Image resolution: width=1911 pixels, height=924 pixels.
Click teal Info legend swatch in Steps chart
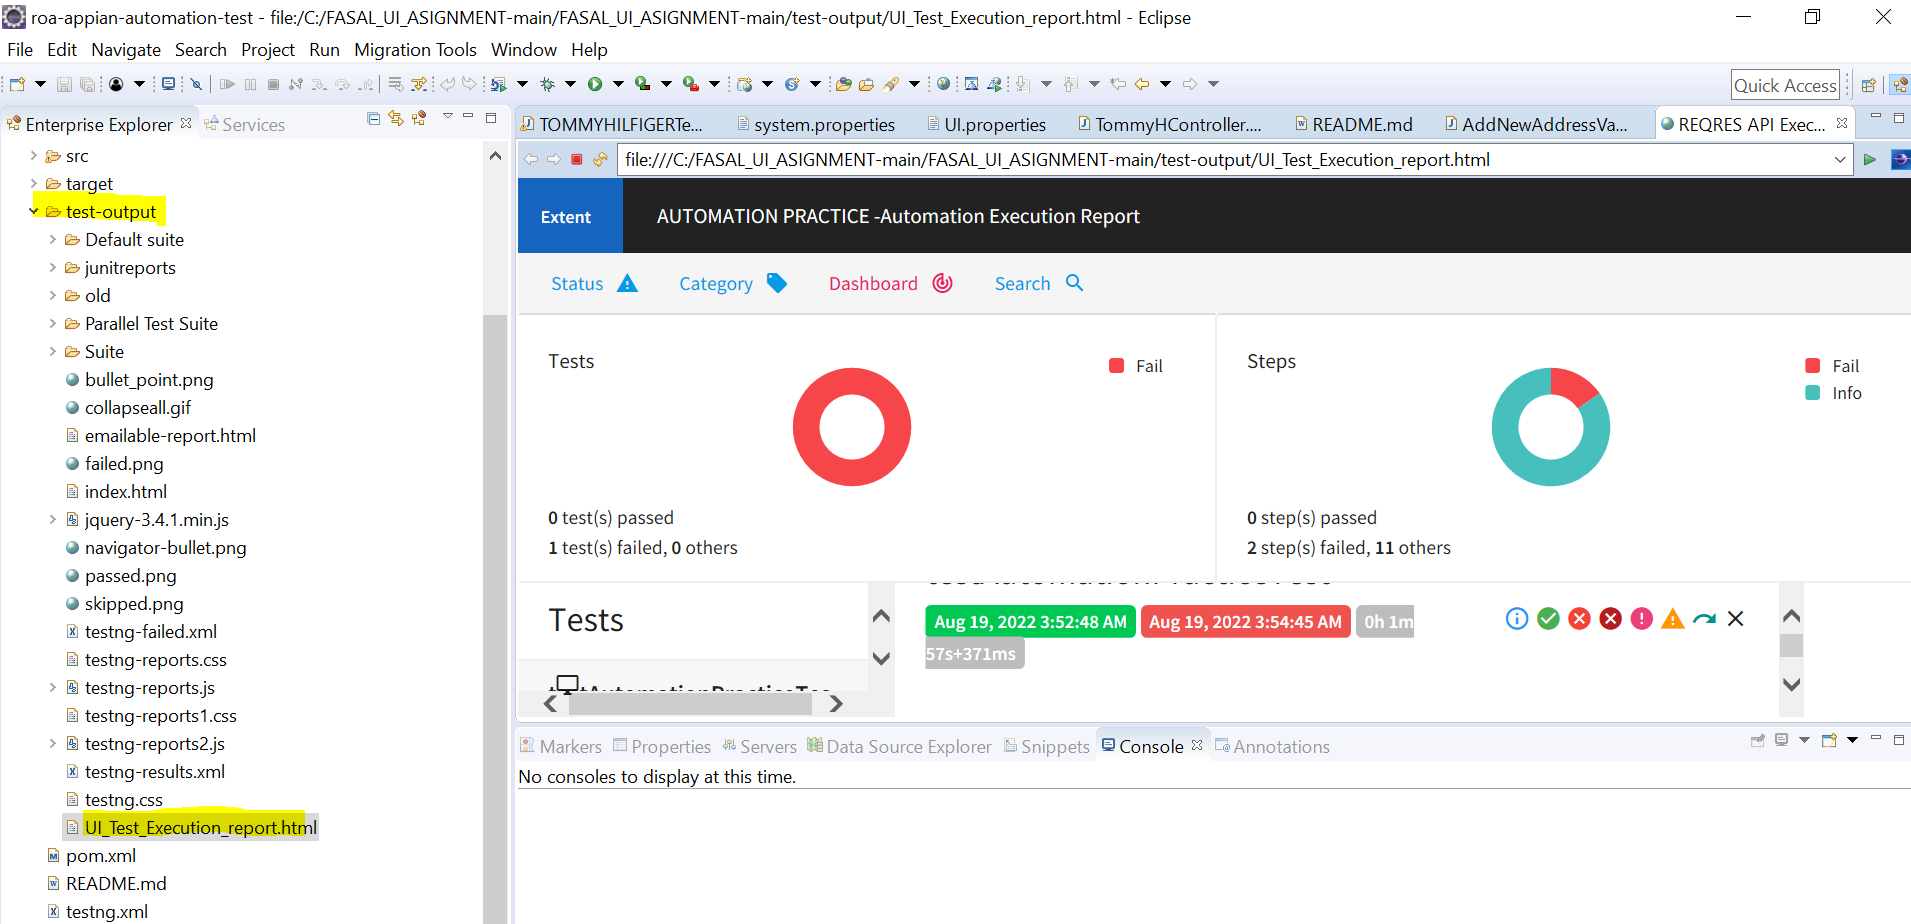(1812, 393)
